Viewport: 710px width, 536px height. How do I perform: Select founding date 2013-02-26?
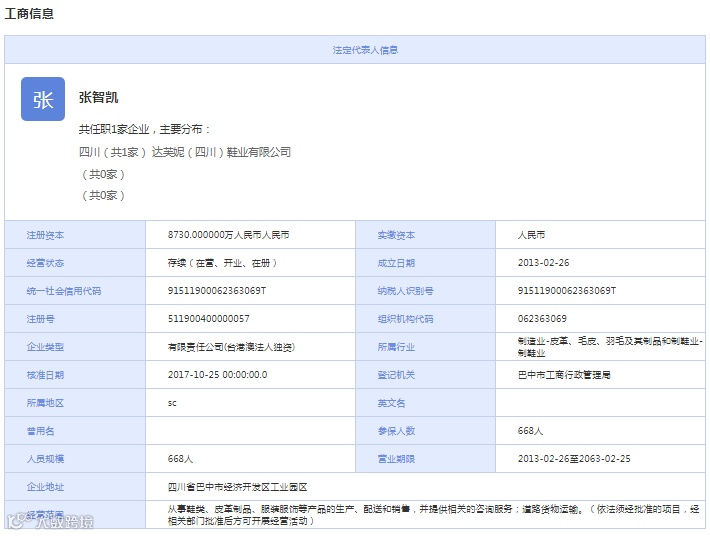(543, 263)
